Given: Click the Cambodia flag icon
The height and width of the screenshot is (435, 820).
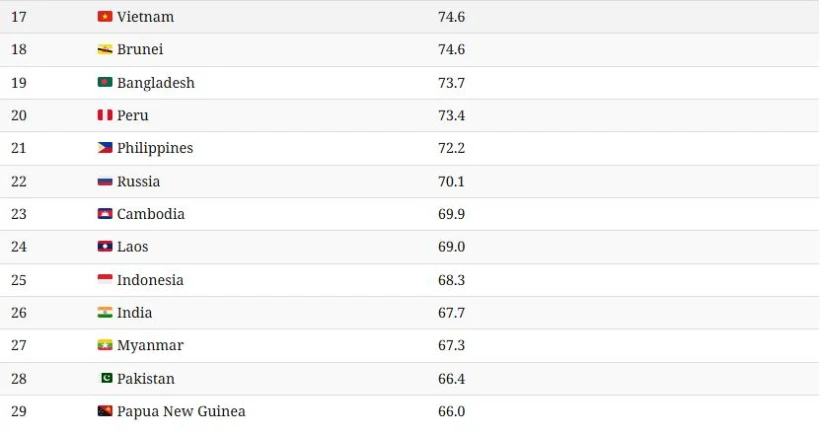Looking at the screenshot, I should [105, 214].
